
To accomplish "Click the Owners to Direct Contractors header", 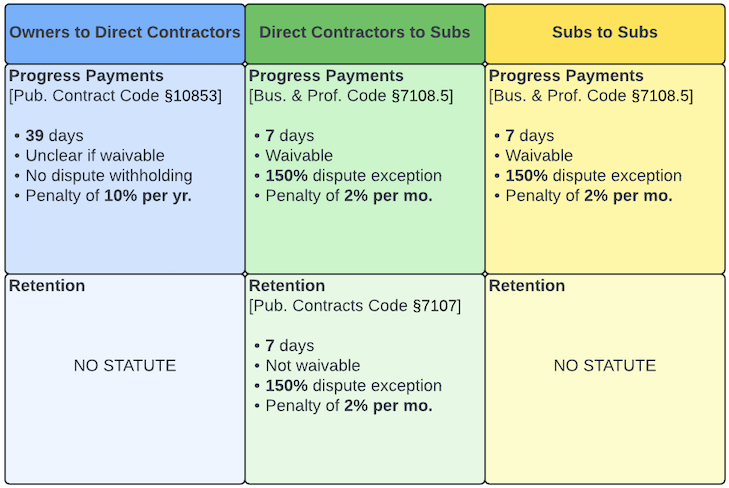I will (x=125, y=32).
